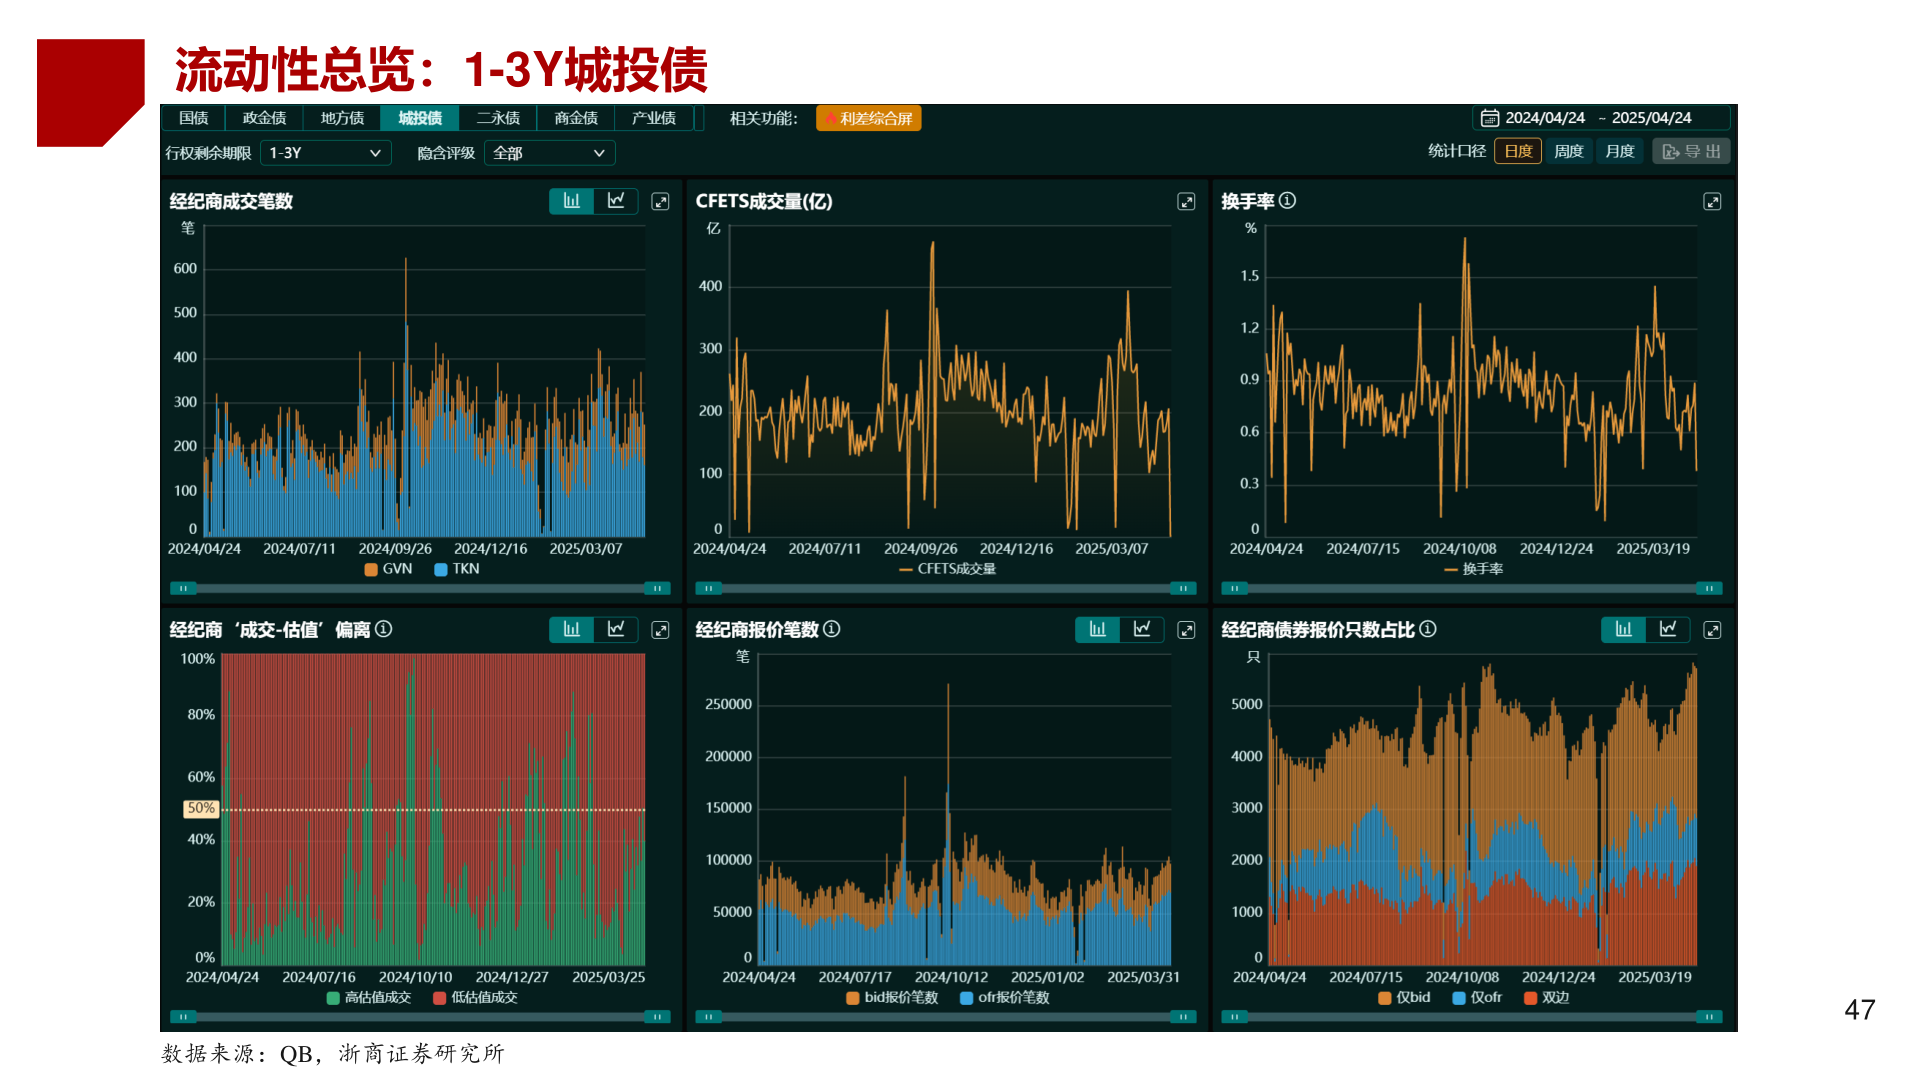This screenshot has height=1080, width=1920.
Task: Select 日度 statistics frequency
Action: [1517, 151]
